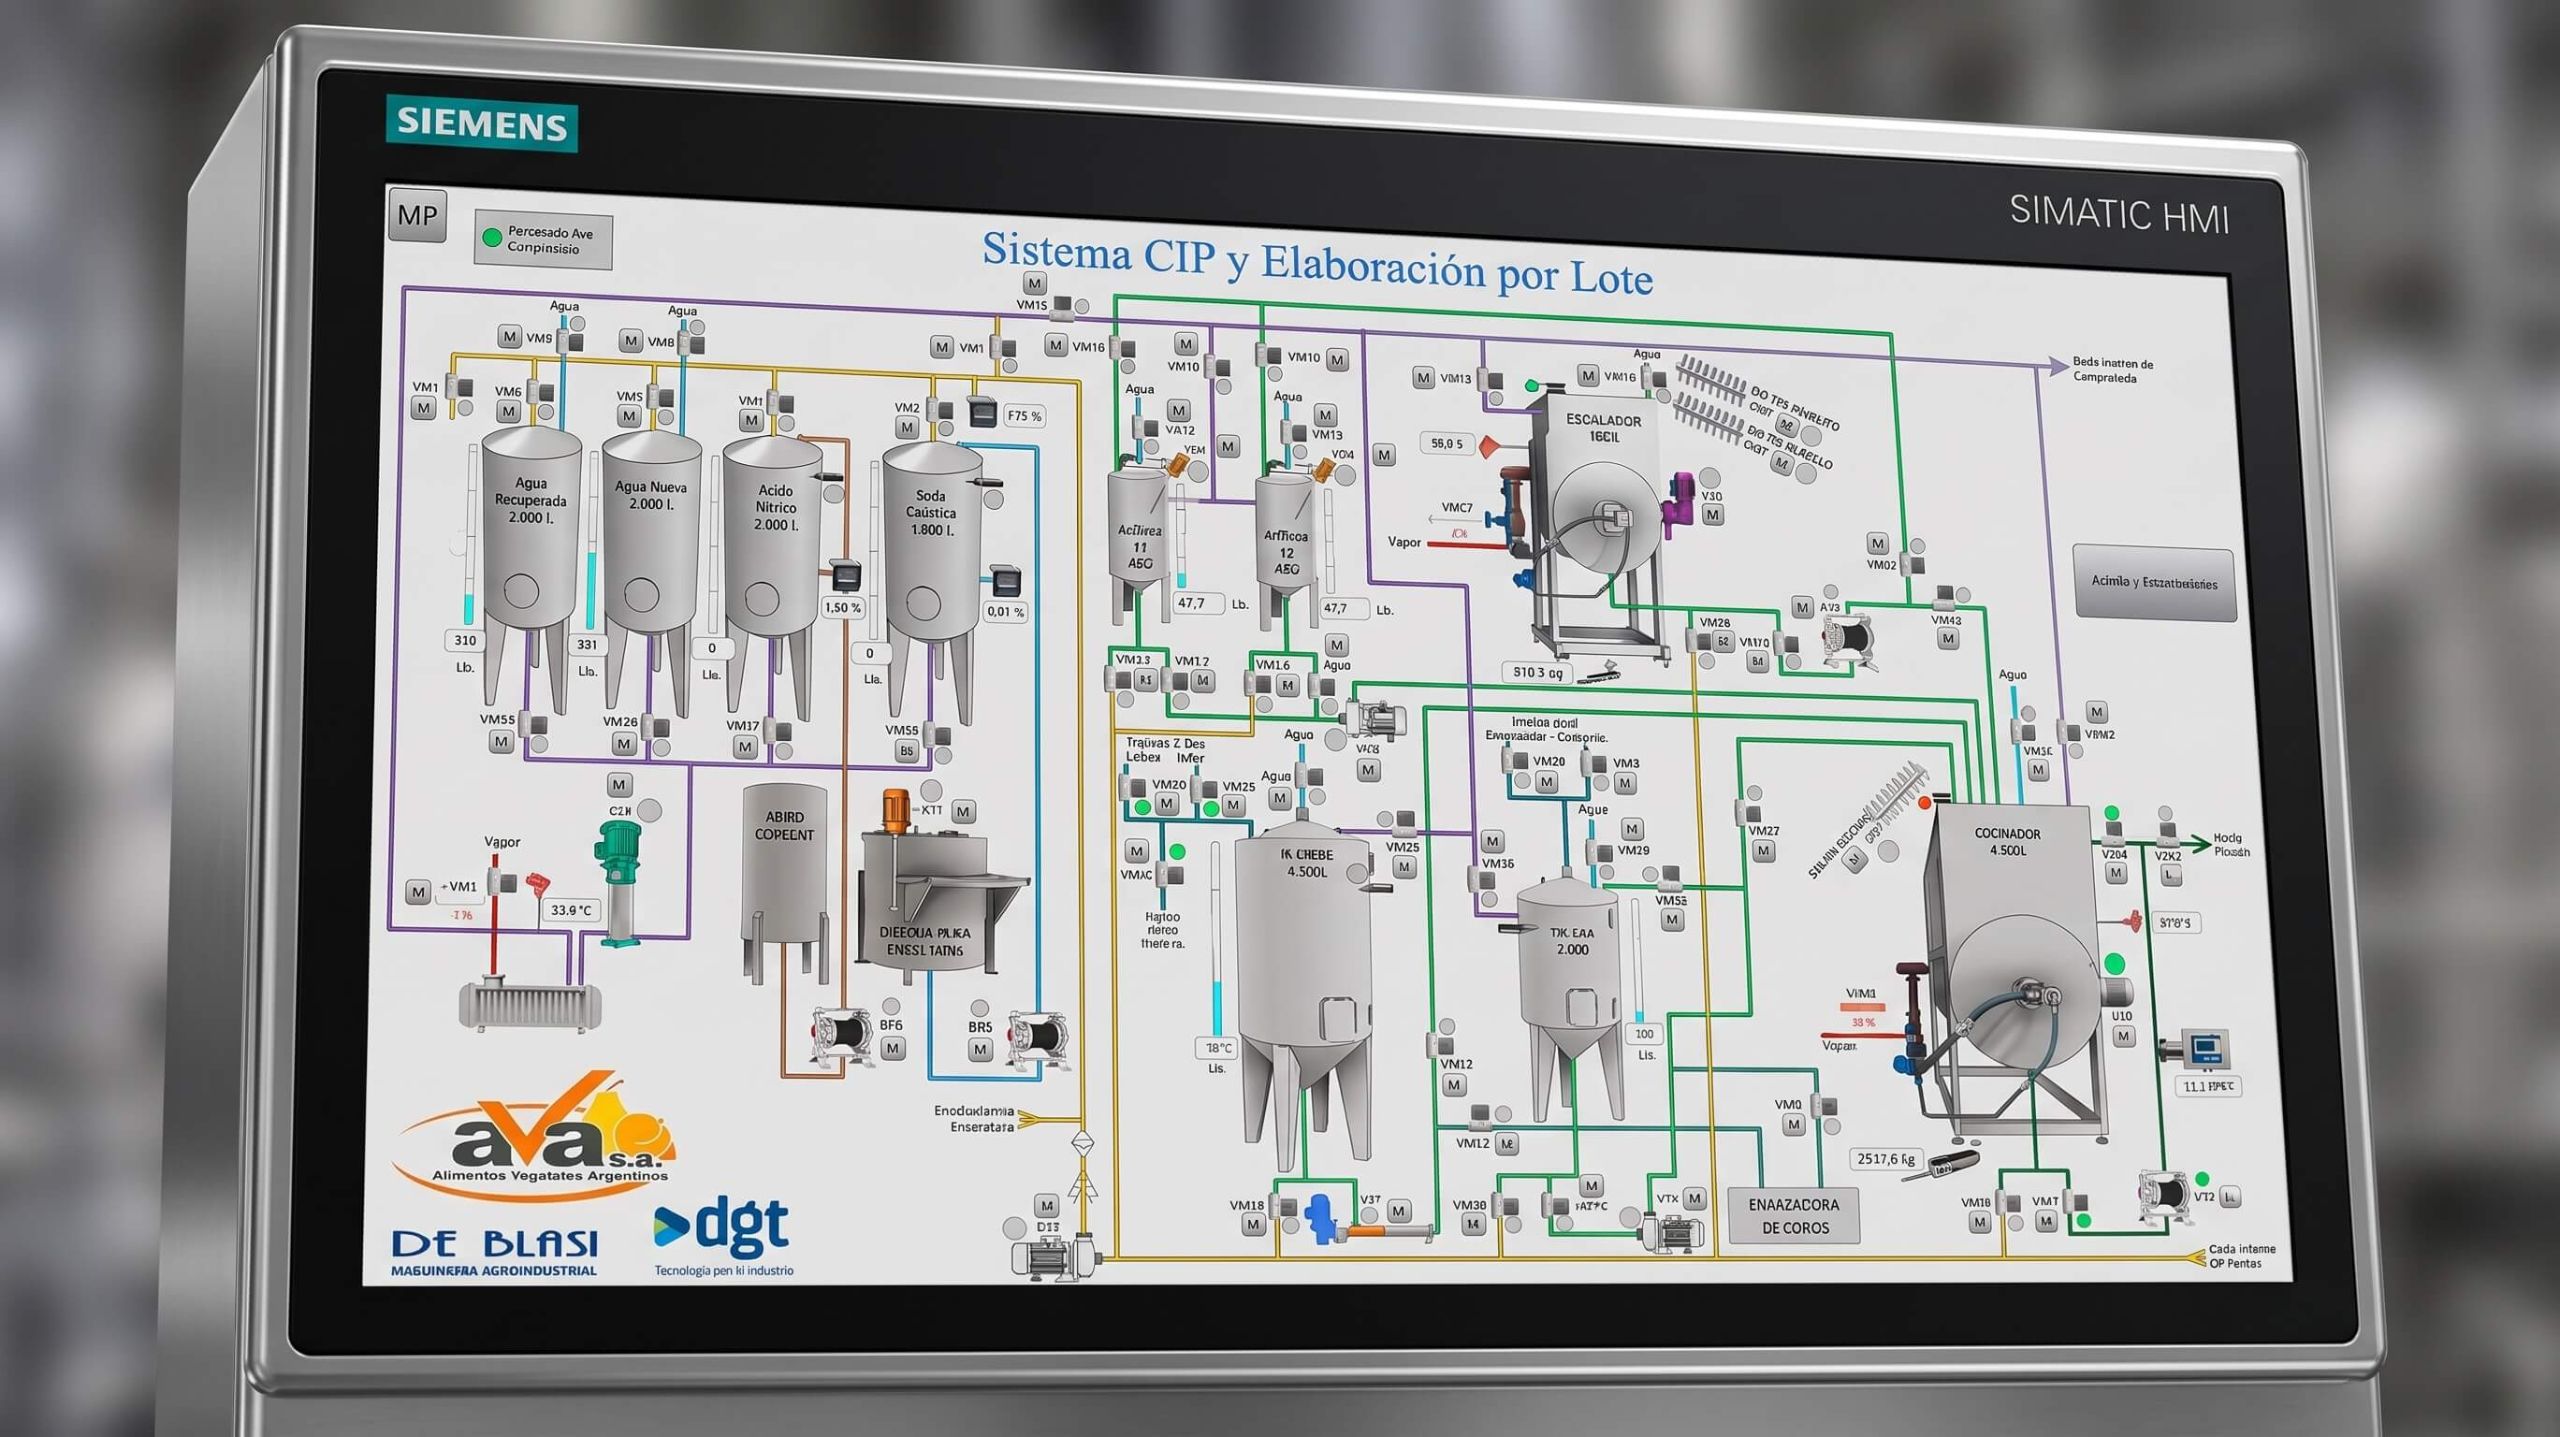
Task: Select the AV3 diaphragm pump
Action: tap(1848, 638)
